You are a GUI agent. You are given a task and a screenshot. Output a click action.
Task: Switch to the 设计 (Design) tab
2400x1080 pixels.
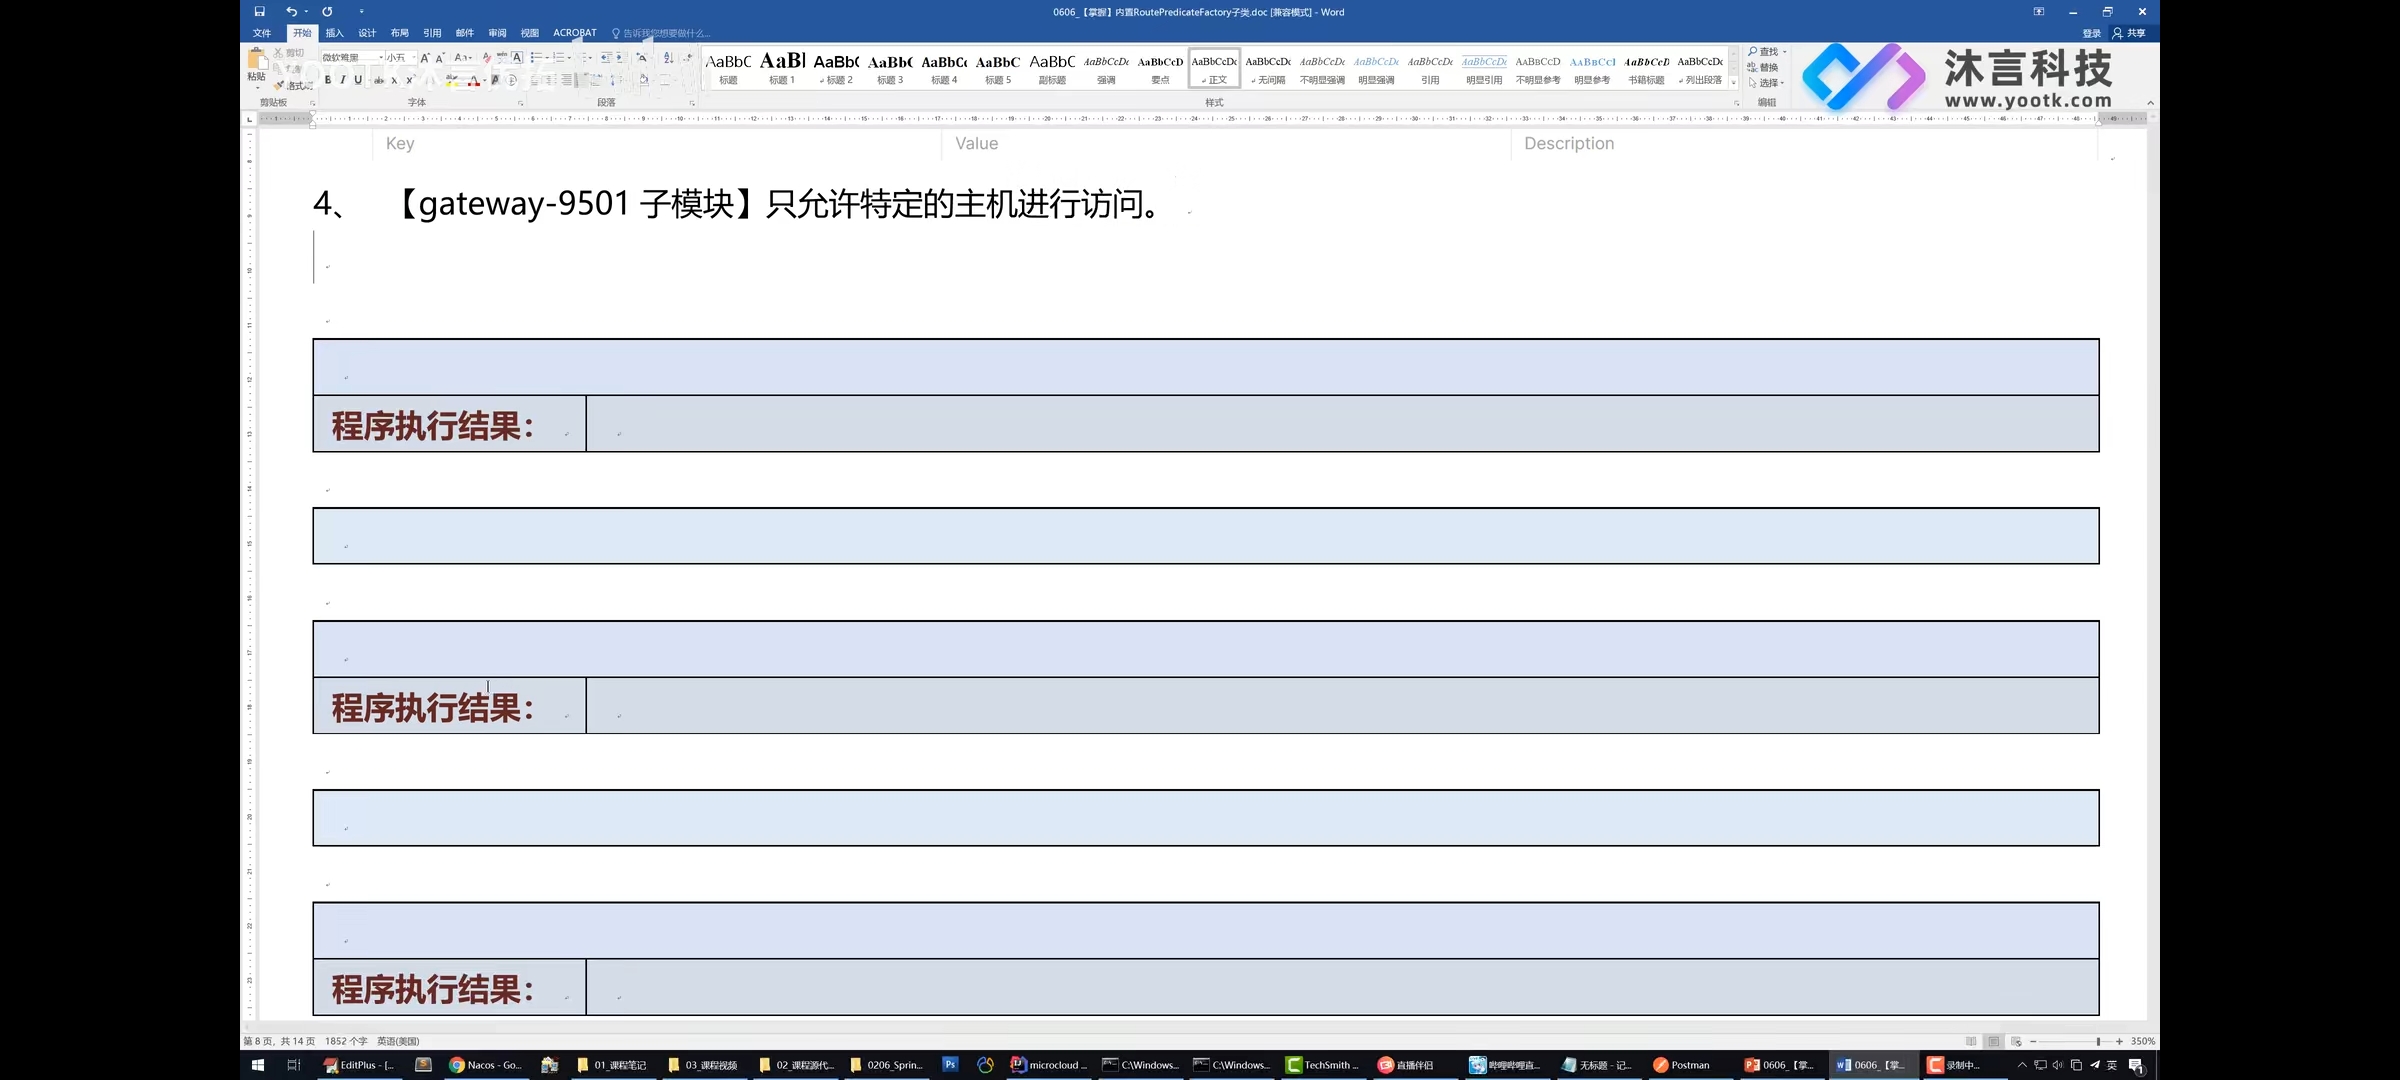[x=367, y=33]
